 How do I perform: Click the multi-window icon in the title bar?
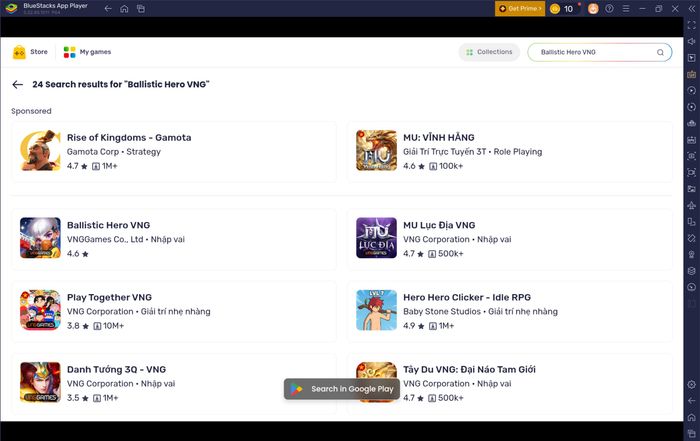[141, 8]
